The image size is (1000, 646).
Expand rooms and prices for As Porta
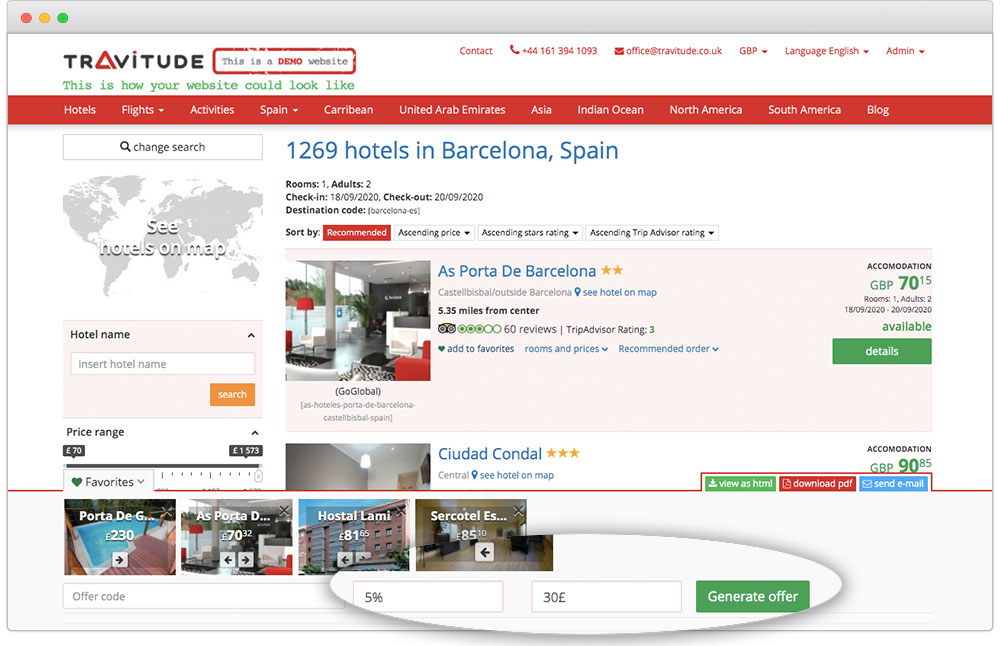coord(565,349)
